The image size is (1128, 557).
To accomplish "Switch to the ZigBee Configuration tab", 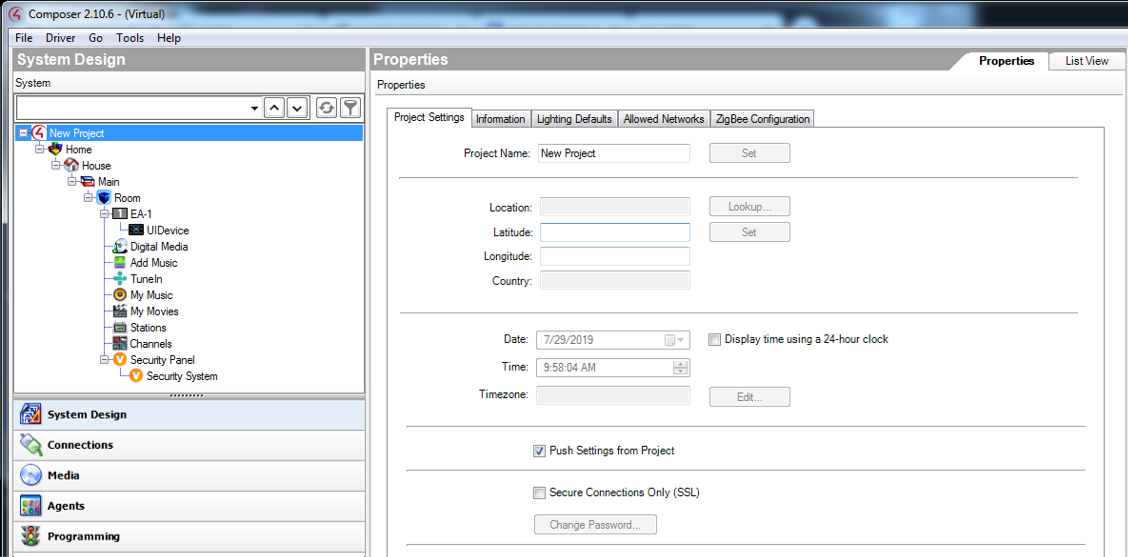I will click(762, 119).
